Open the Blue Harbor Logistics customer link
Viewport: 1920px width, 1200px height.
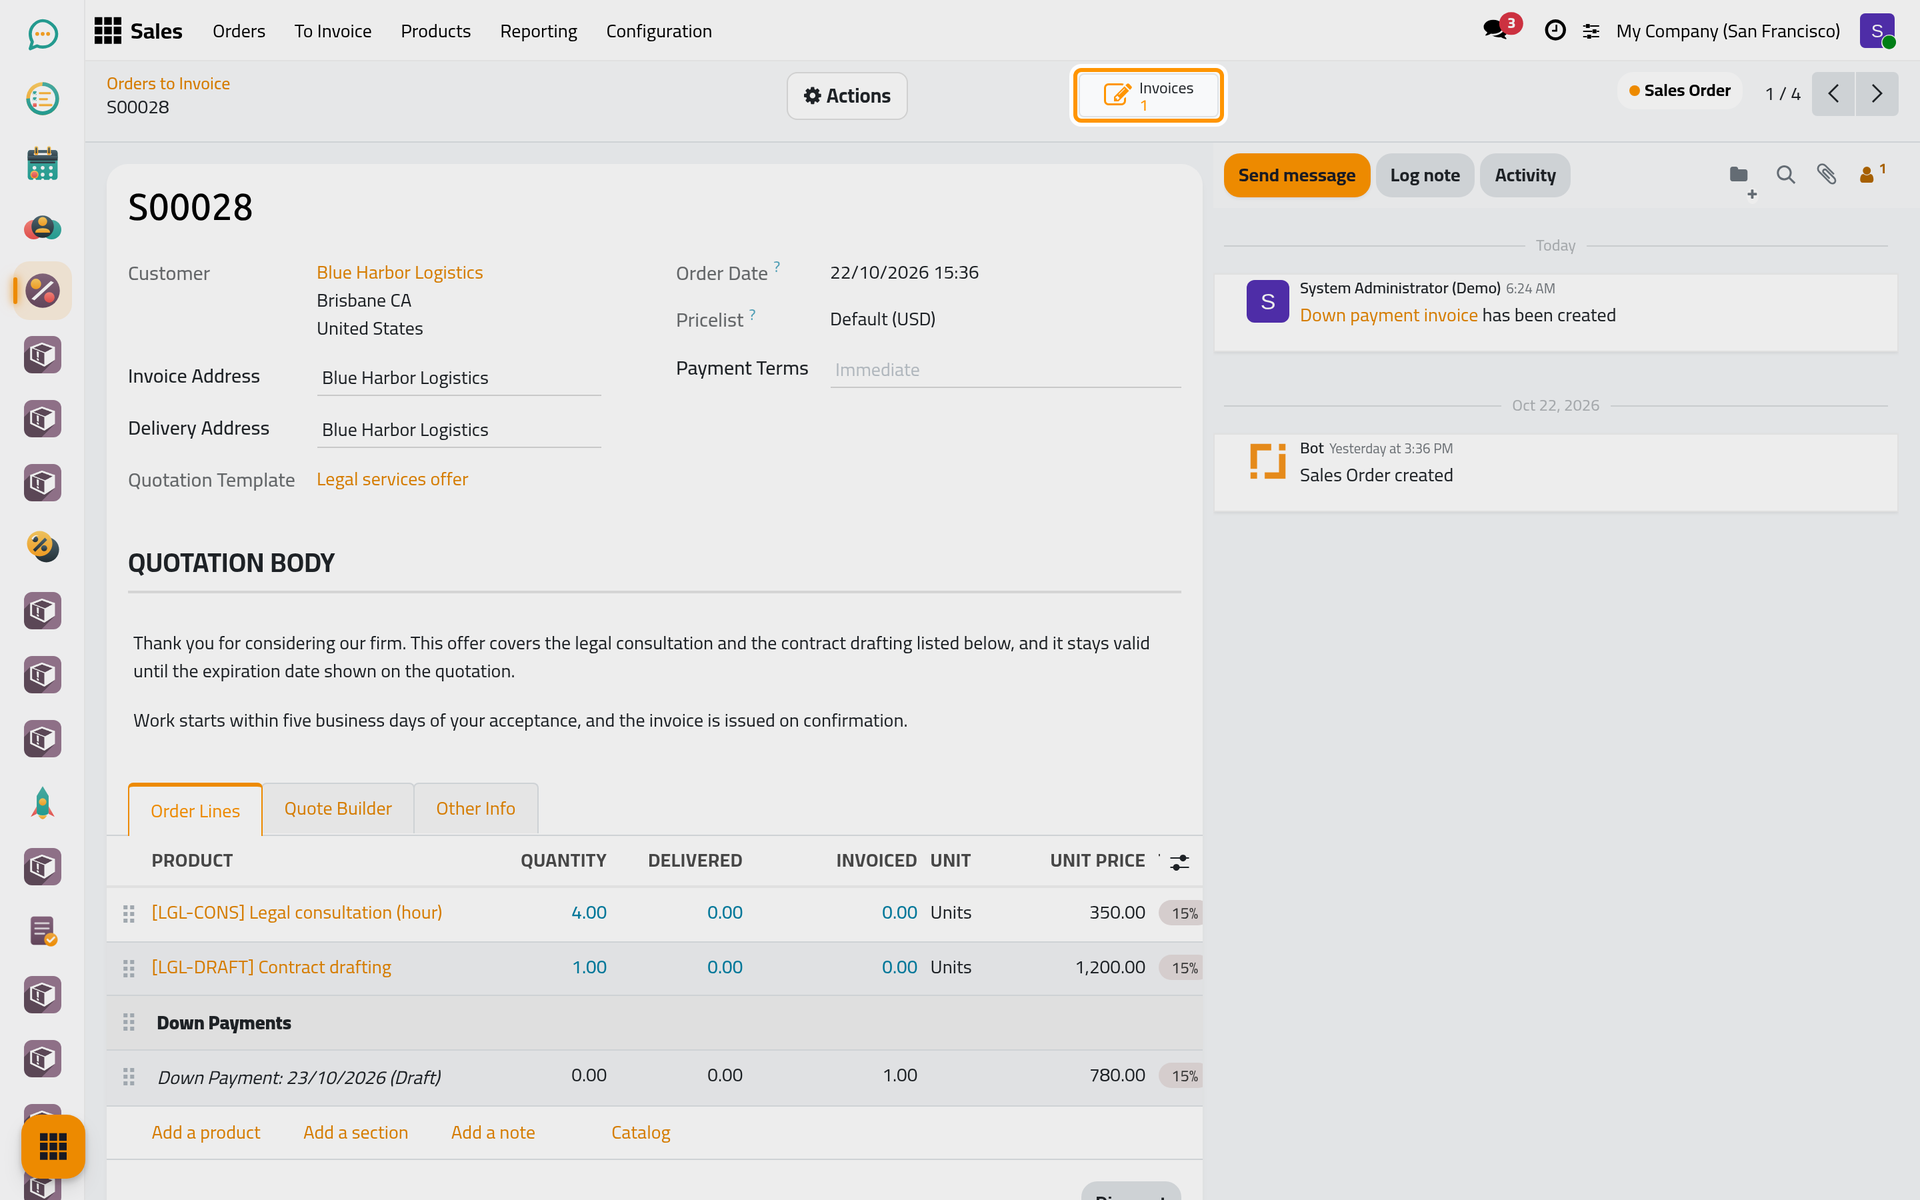point(400,272)
